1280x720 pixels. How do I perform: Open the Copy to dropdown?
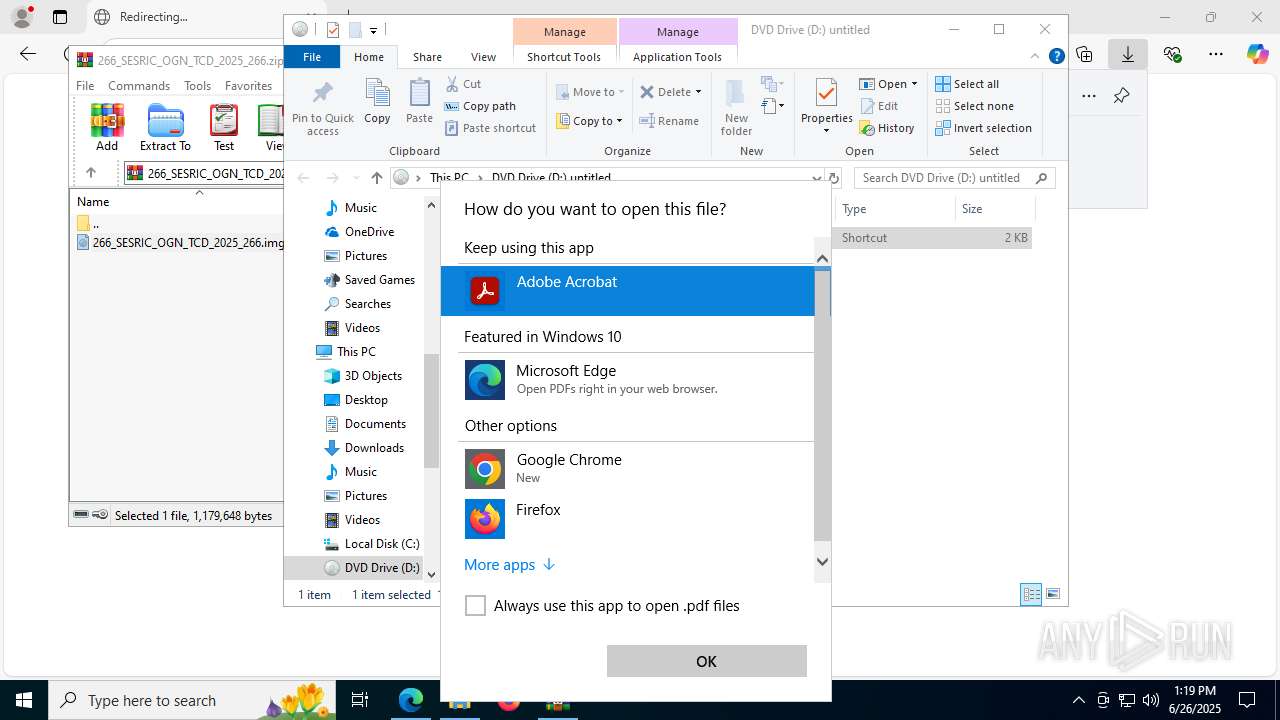click(x=589, y=121)
